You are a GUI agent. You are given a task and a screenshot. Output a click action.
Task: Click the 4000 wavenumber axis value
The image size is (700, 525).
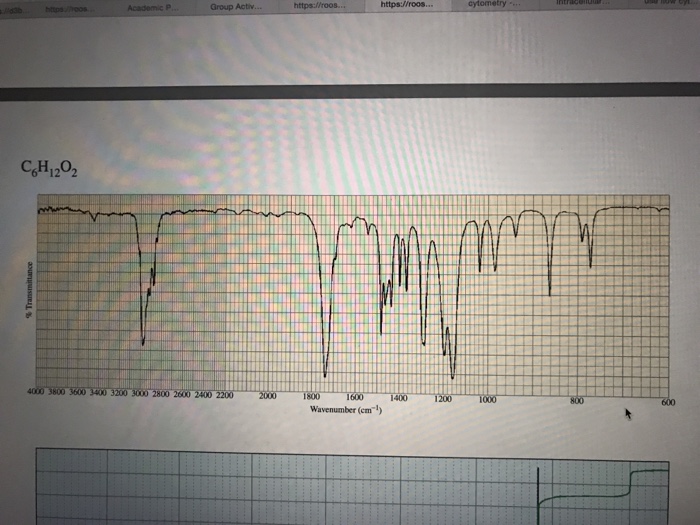[x=36, y=392]
